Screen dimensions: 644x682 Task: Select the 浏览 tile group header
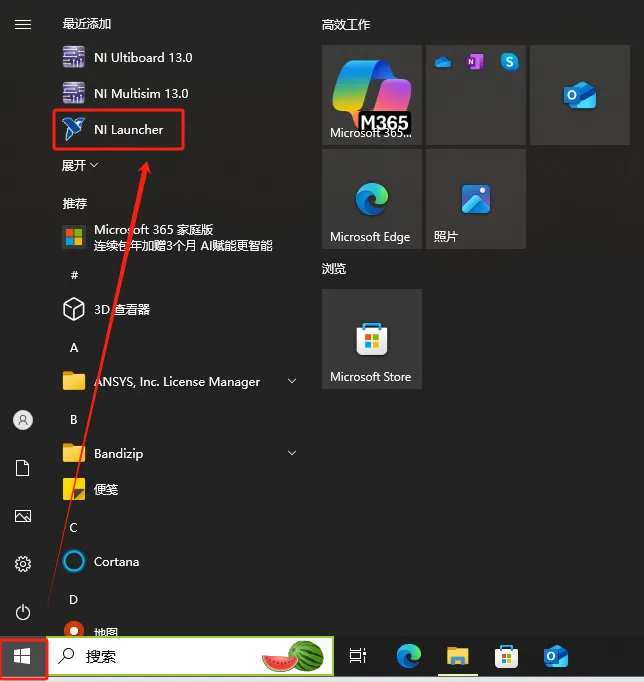334,269
